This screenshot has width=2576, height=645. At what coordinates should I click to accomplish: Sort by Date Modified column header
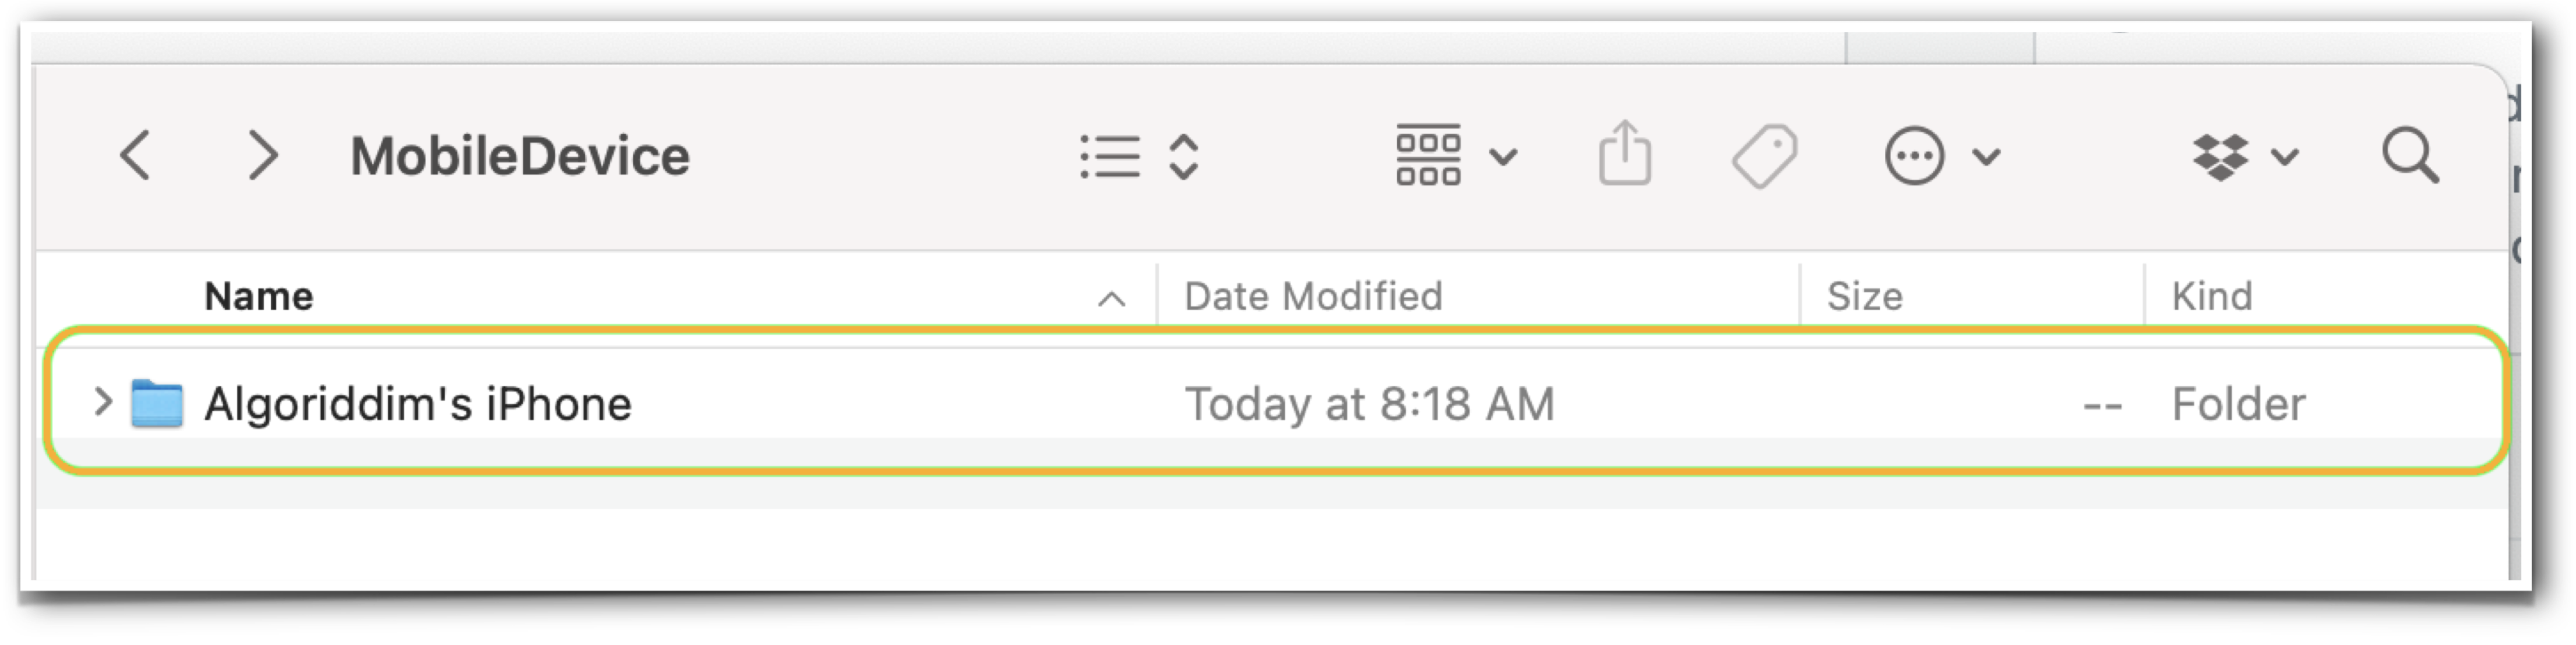[1313, 296]
